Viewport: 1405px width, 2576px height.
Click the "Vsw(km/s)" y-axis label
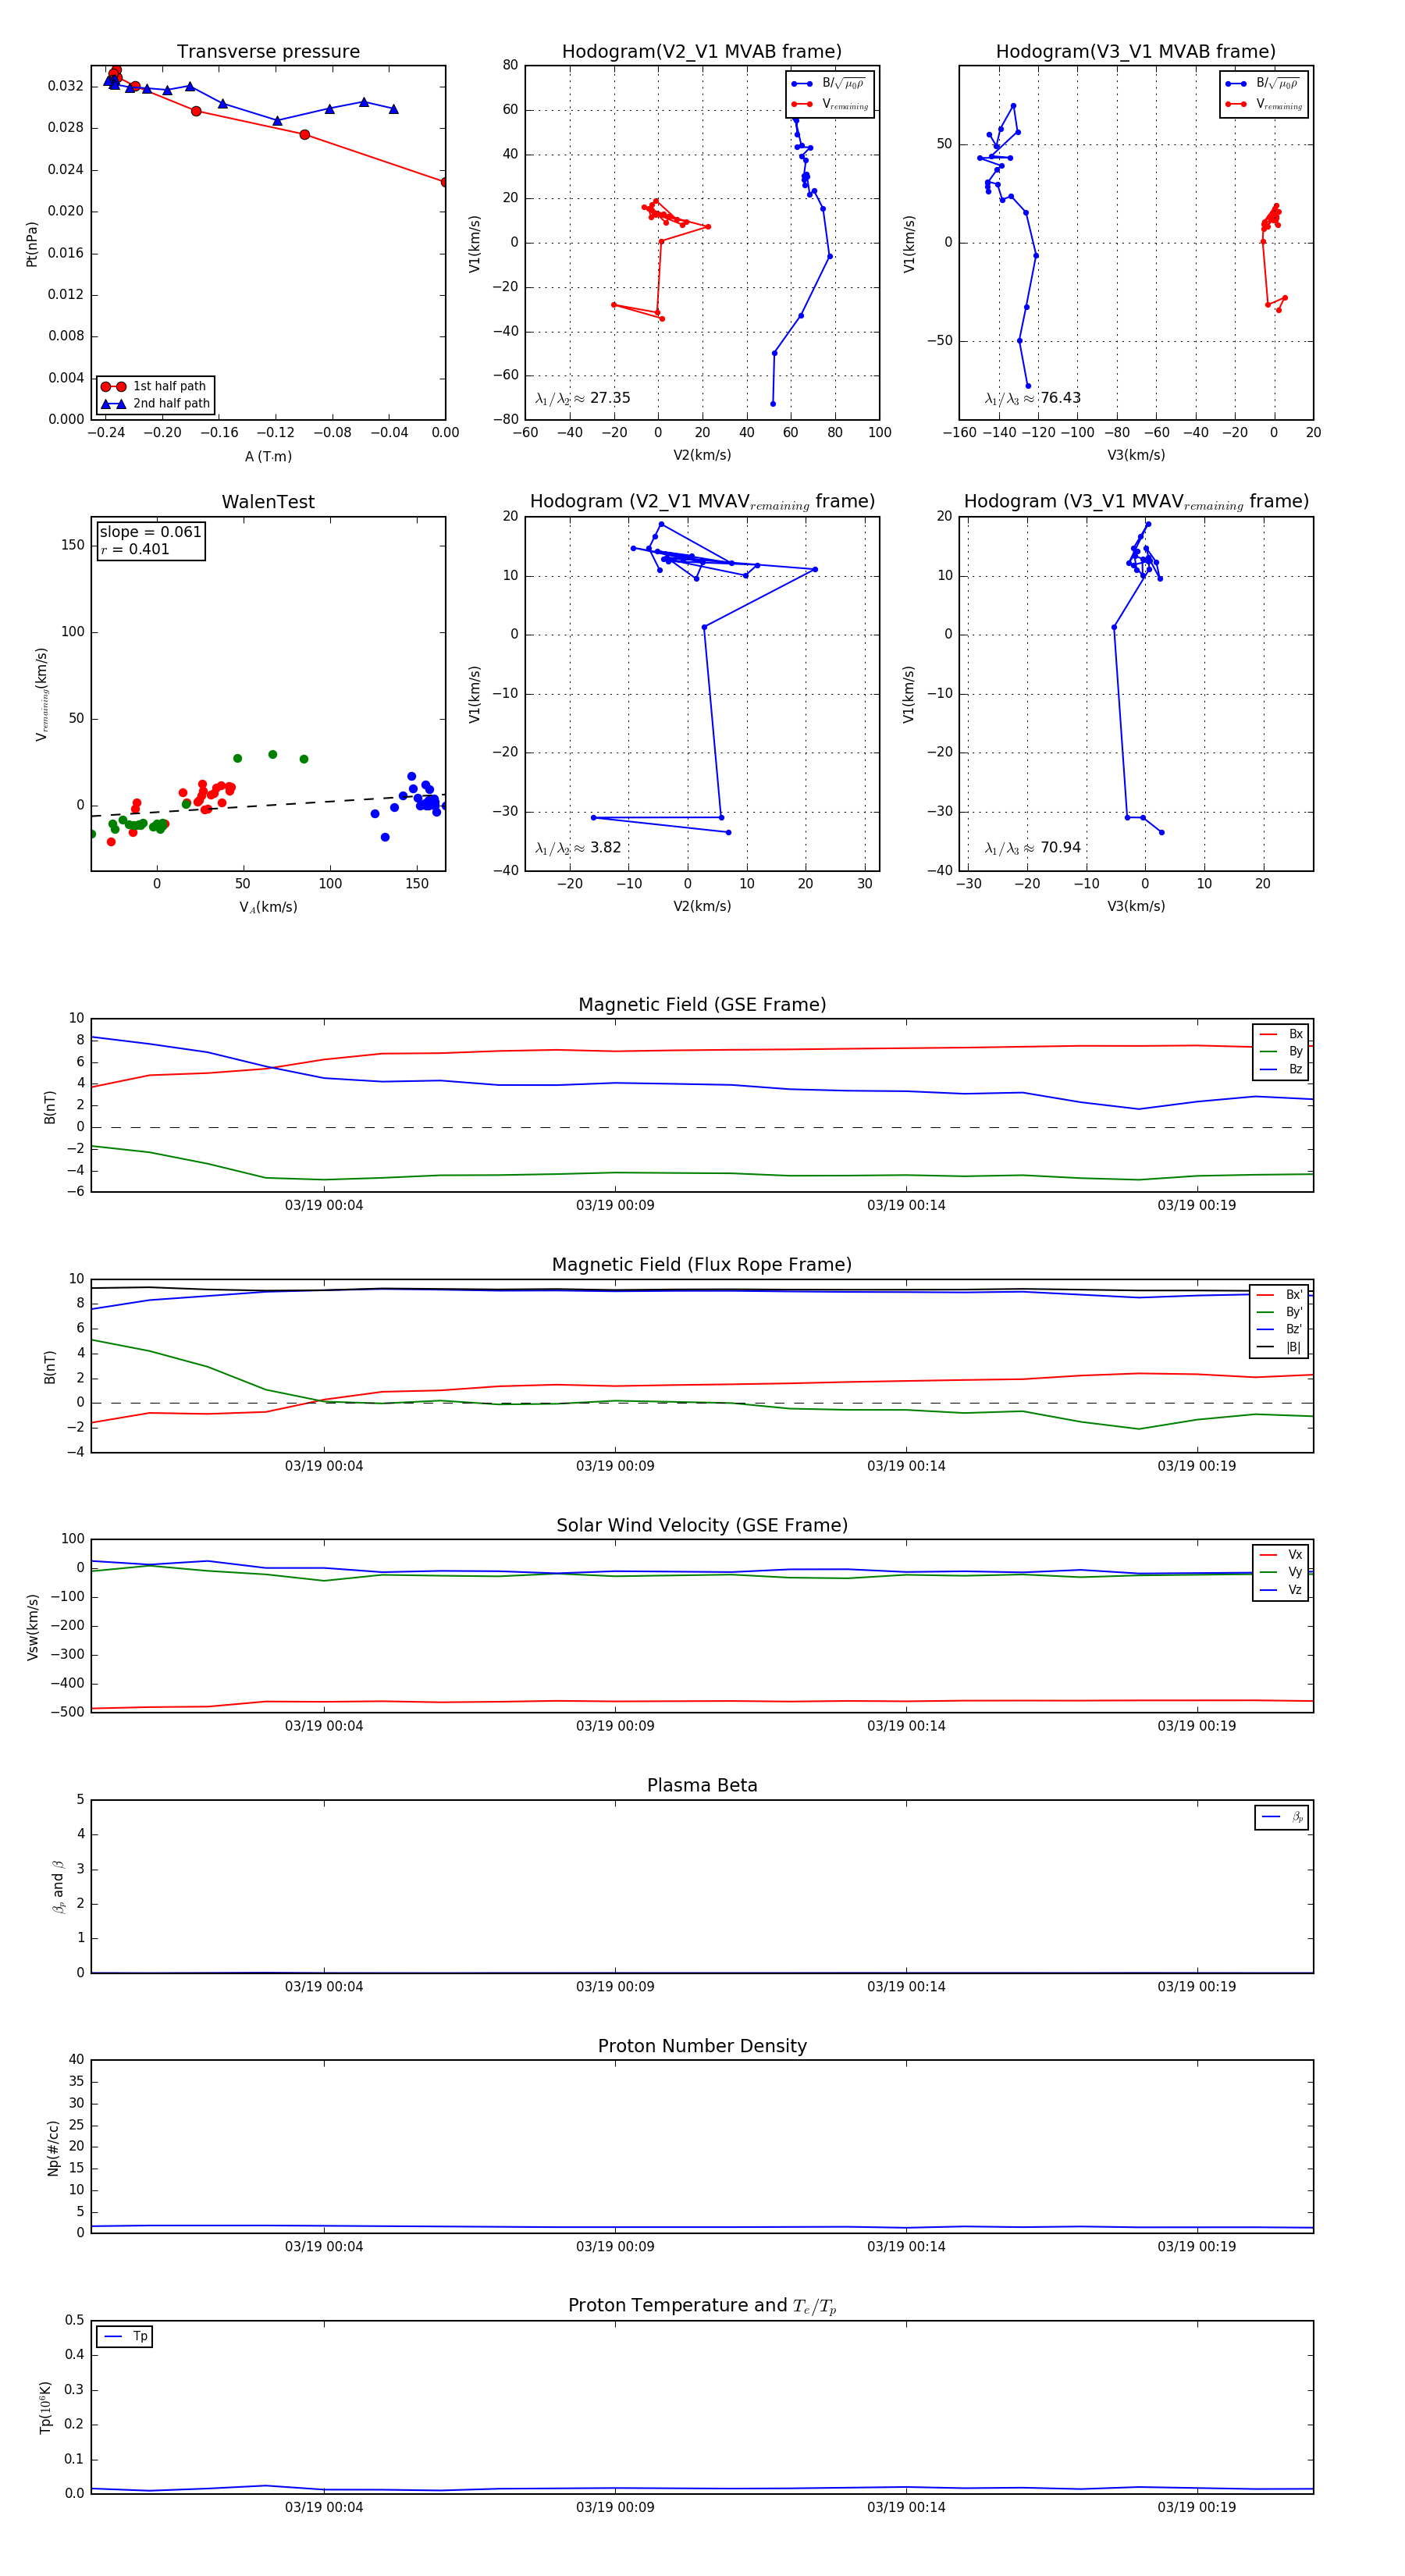(33, 1627)
